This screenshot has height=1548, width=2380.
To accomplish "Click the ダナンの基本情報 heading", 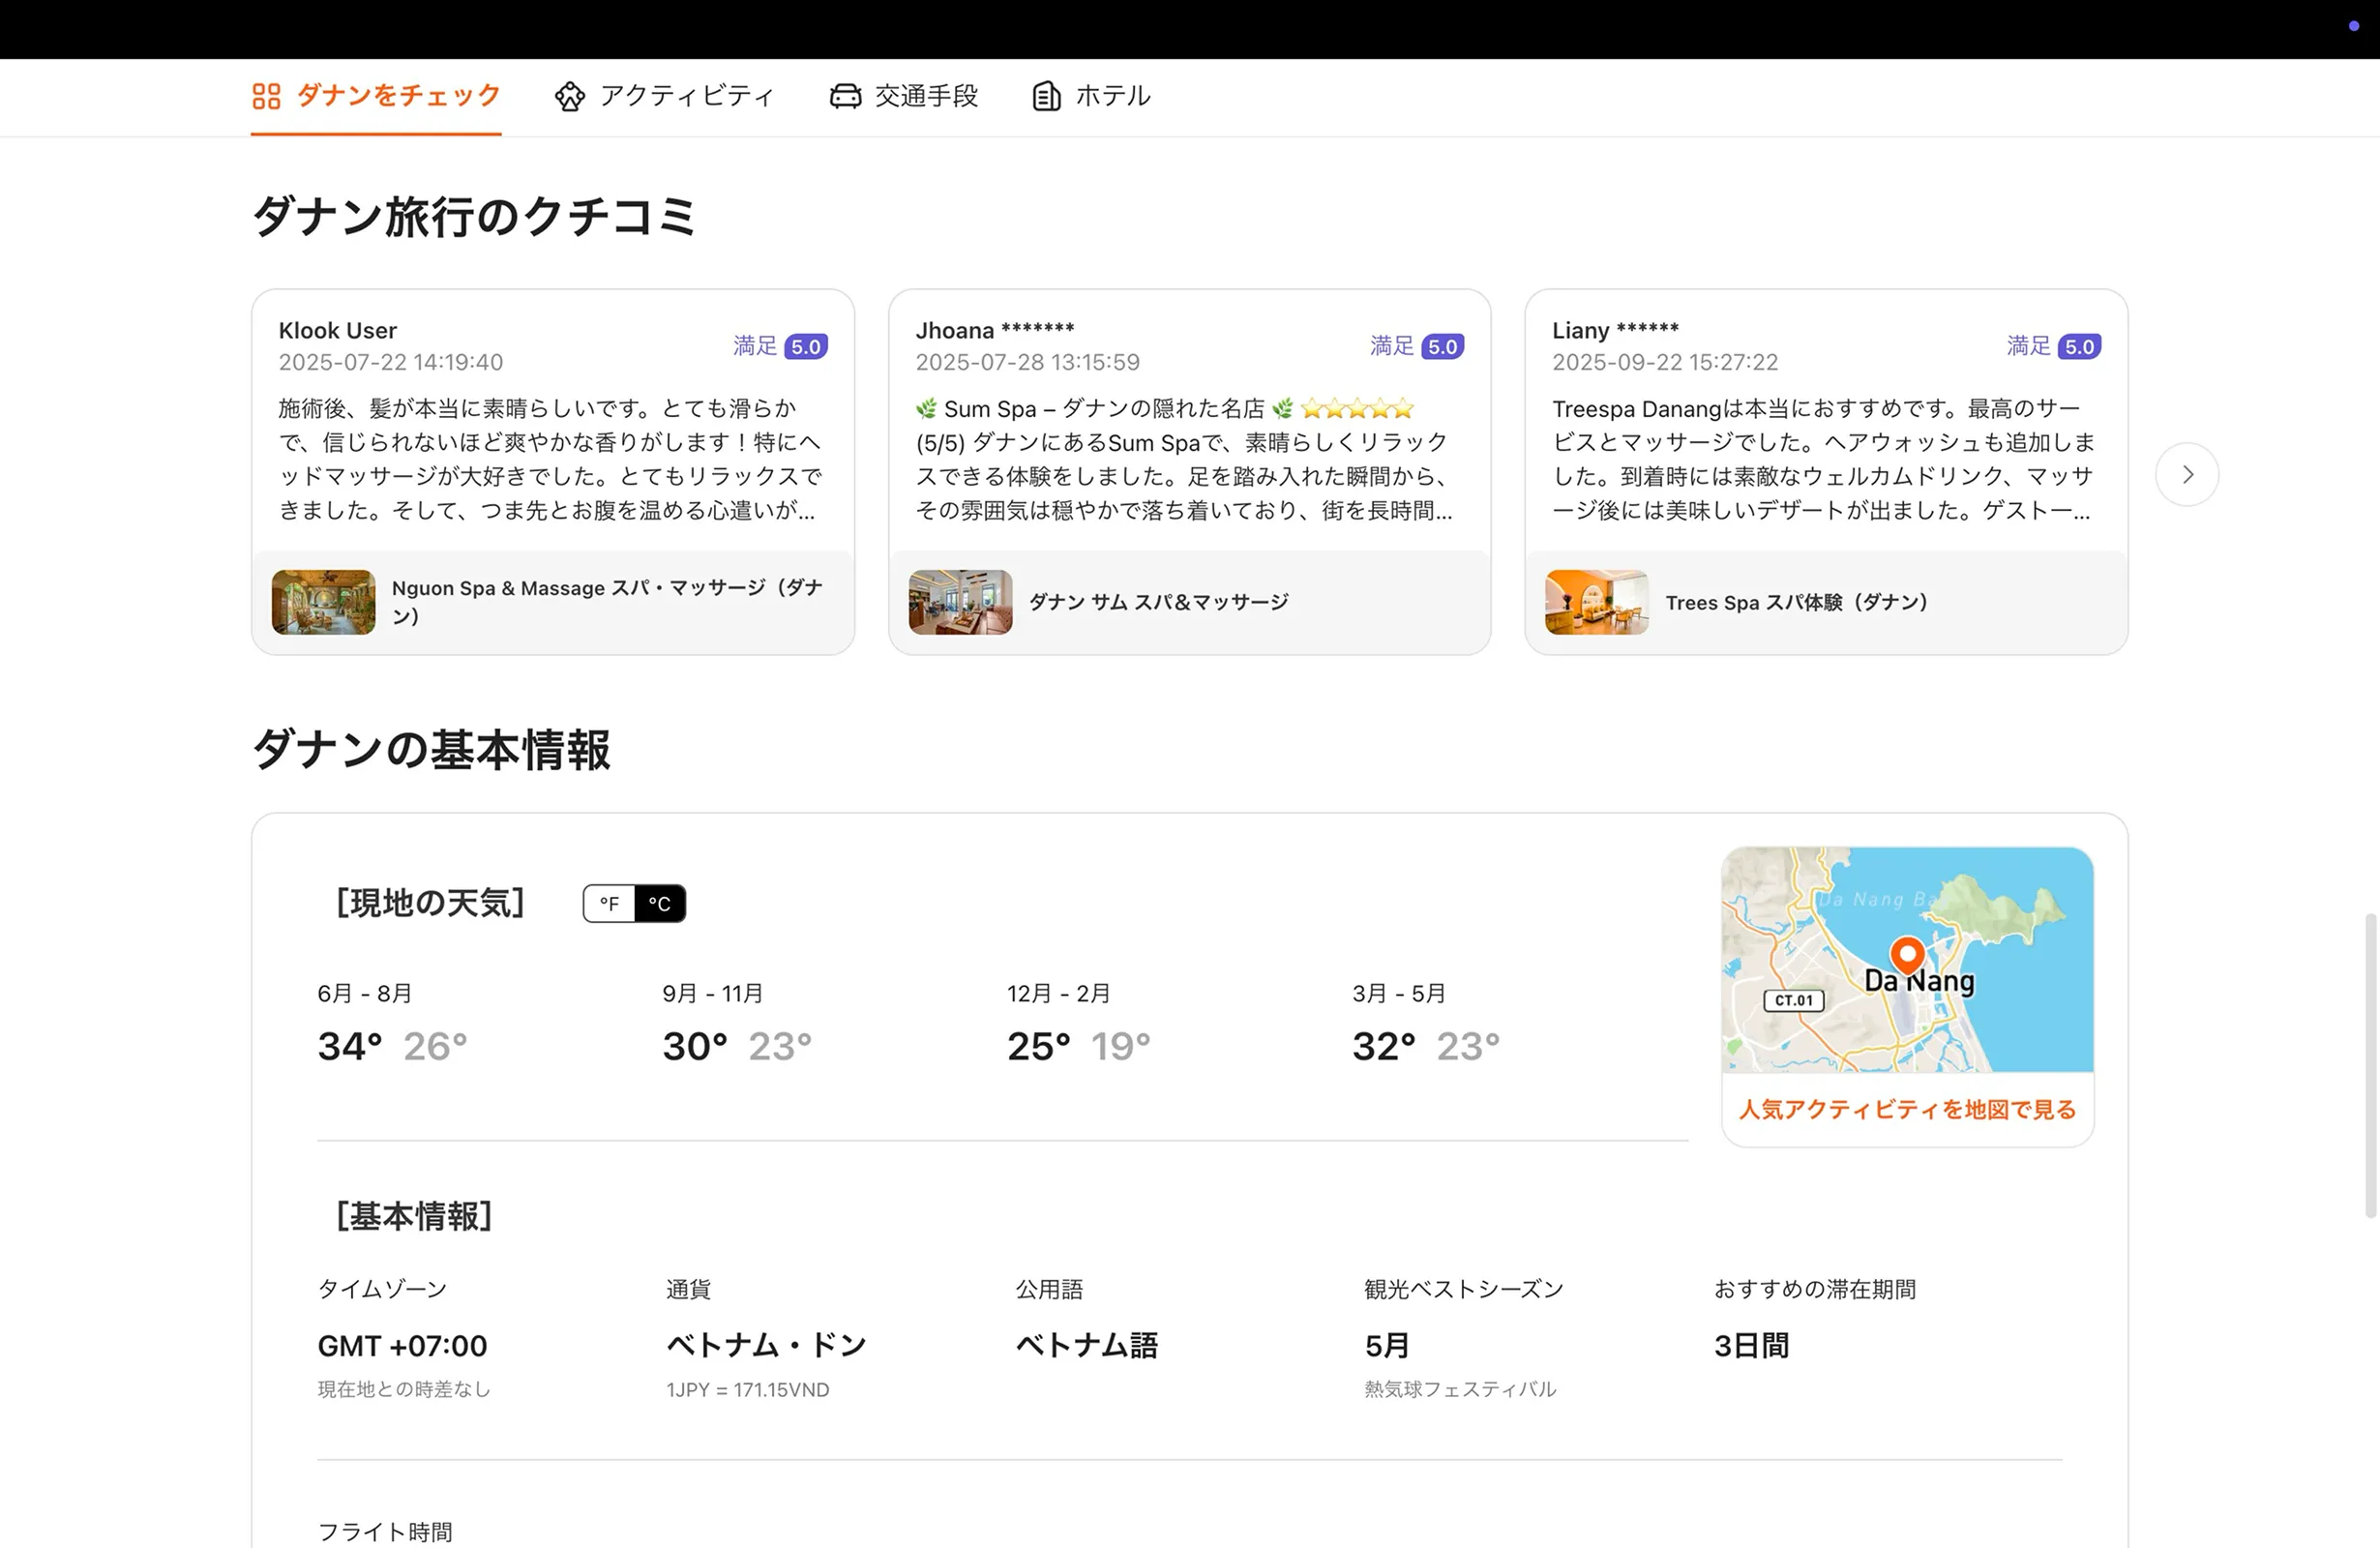I will click(x=431, y=749).
